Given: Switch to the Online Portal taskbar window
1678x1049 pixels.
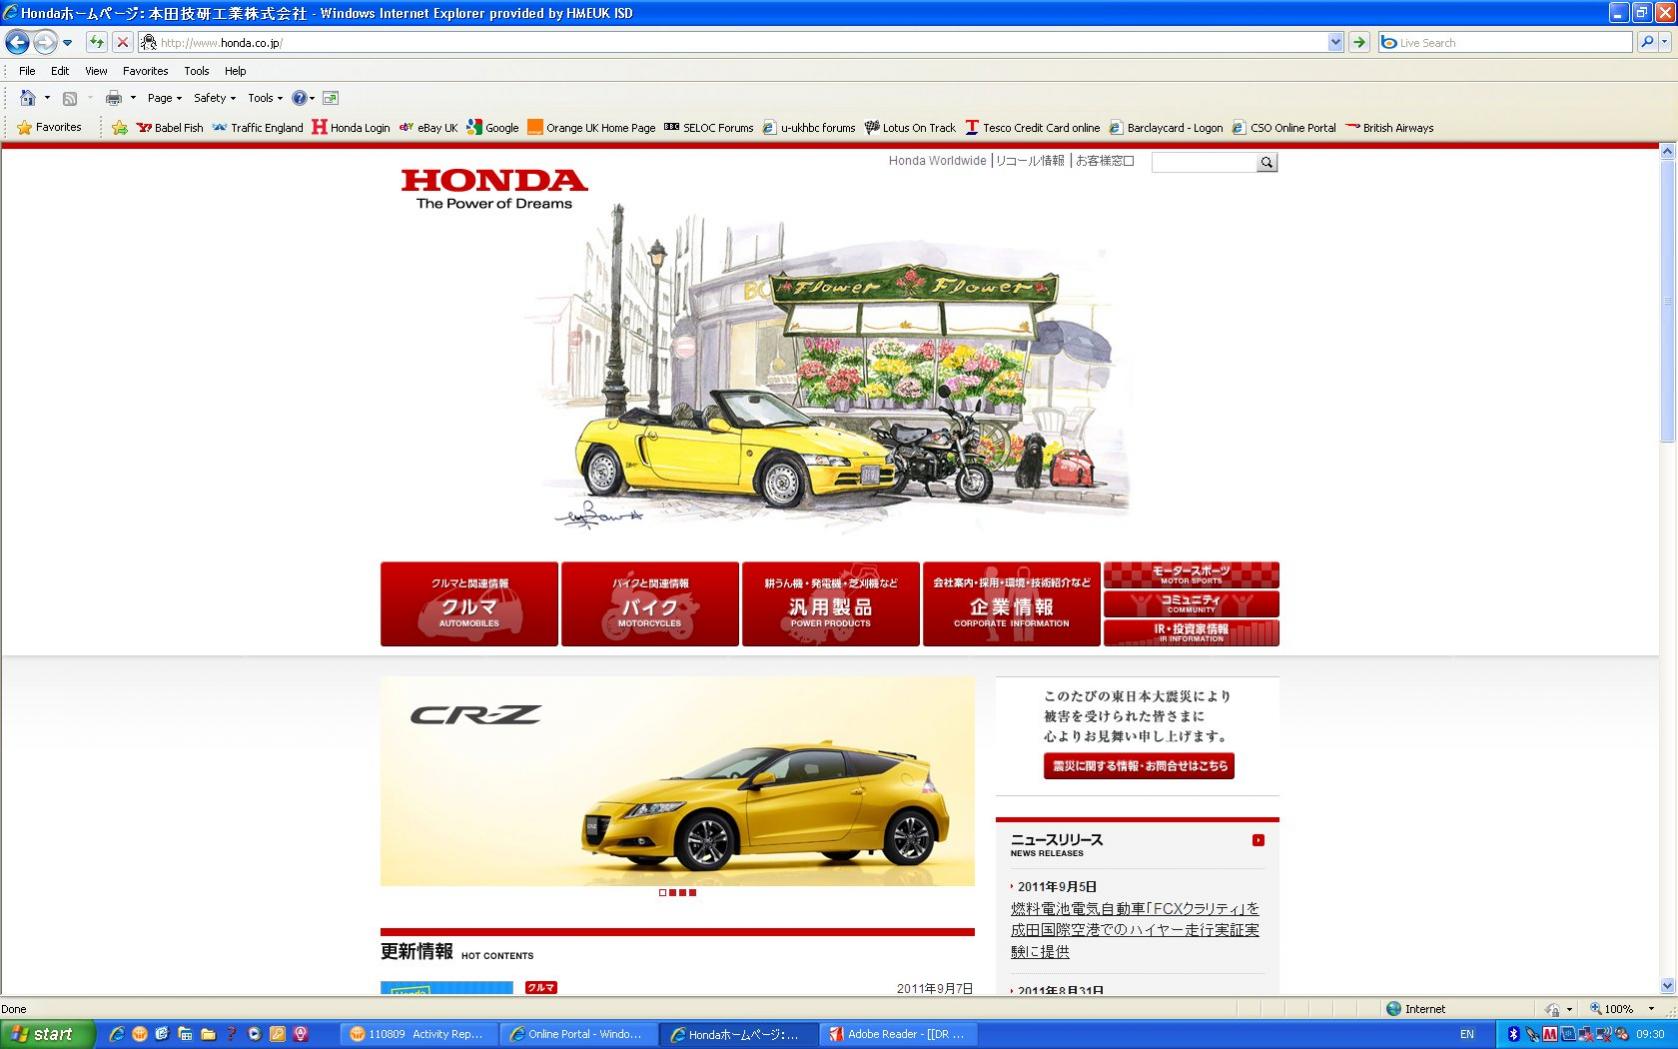Looking at the screenshot, I should pyautogui.click(x=577, y=1034).
